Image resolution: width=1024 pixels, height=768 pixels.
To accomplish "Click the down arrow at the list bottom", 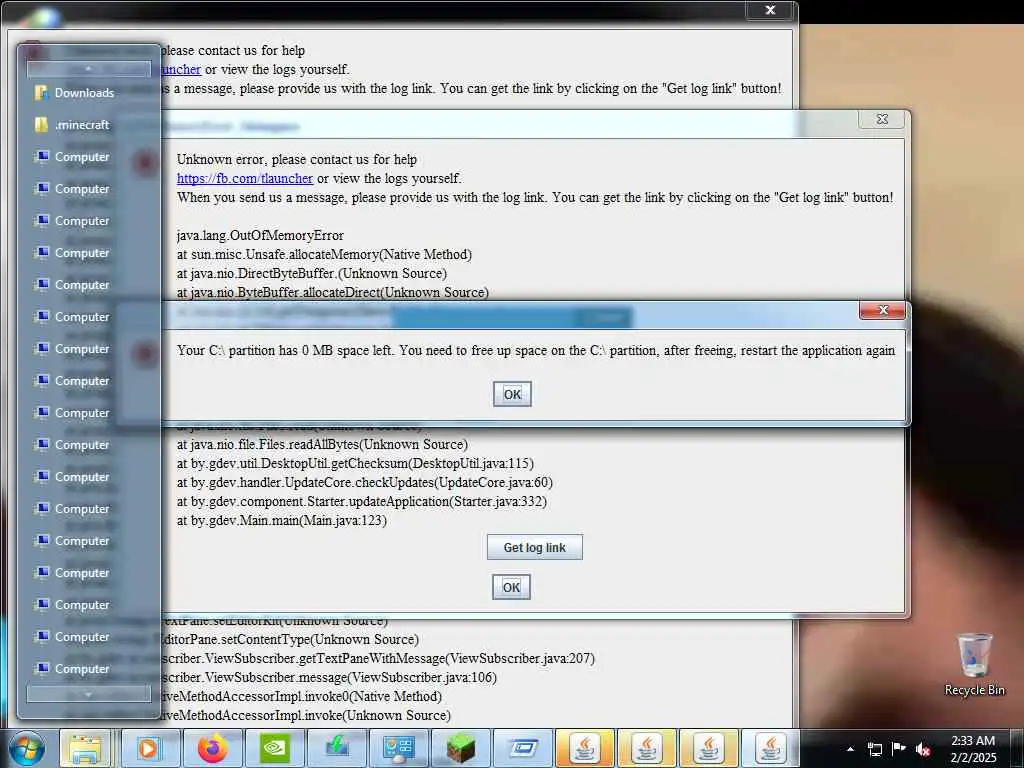I will click(x=89, y=694).
